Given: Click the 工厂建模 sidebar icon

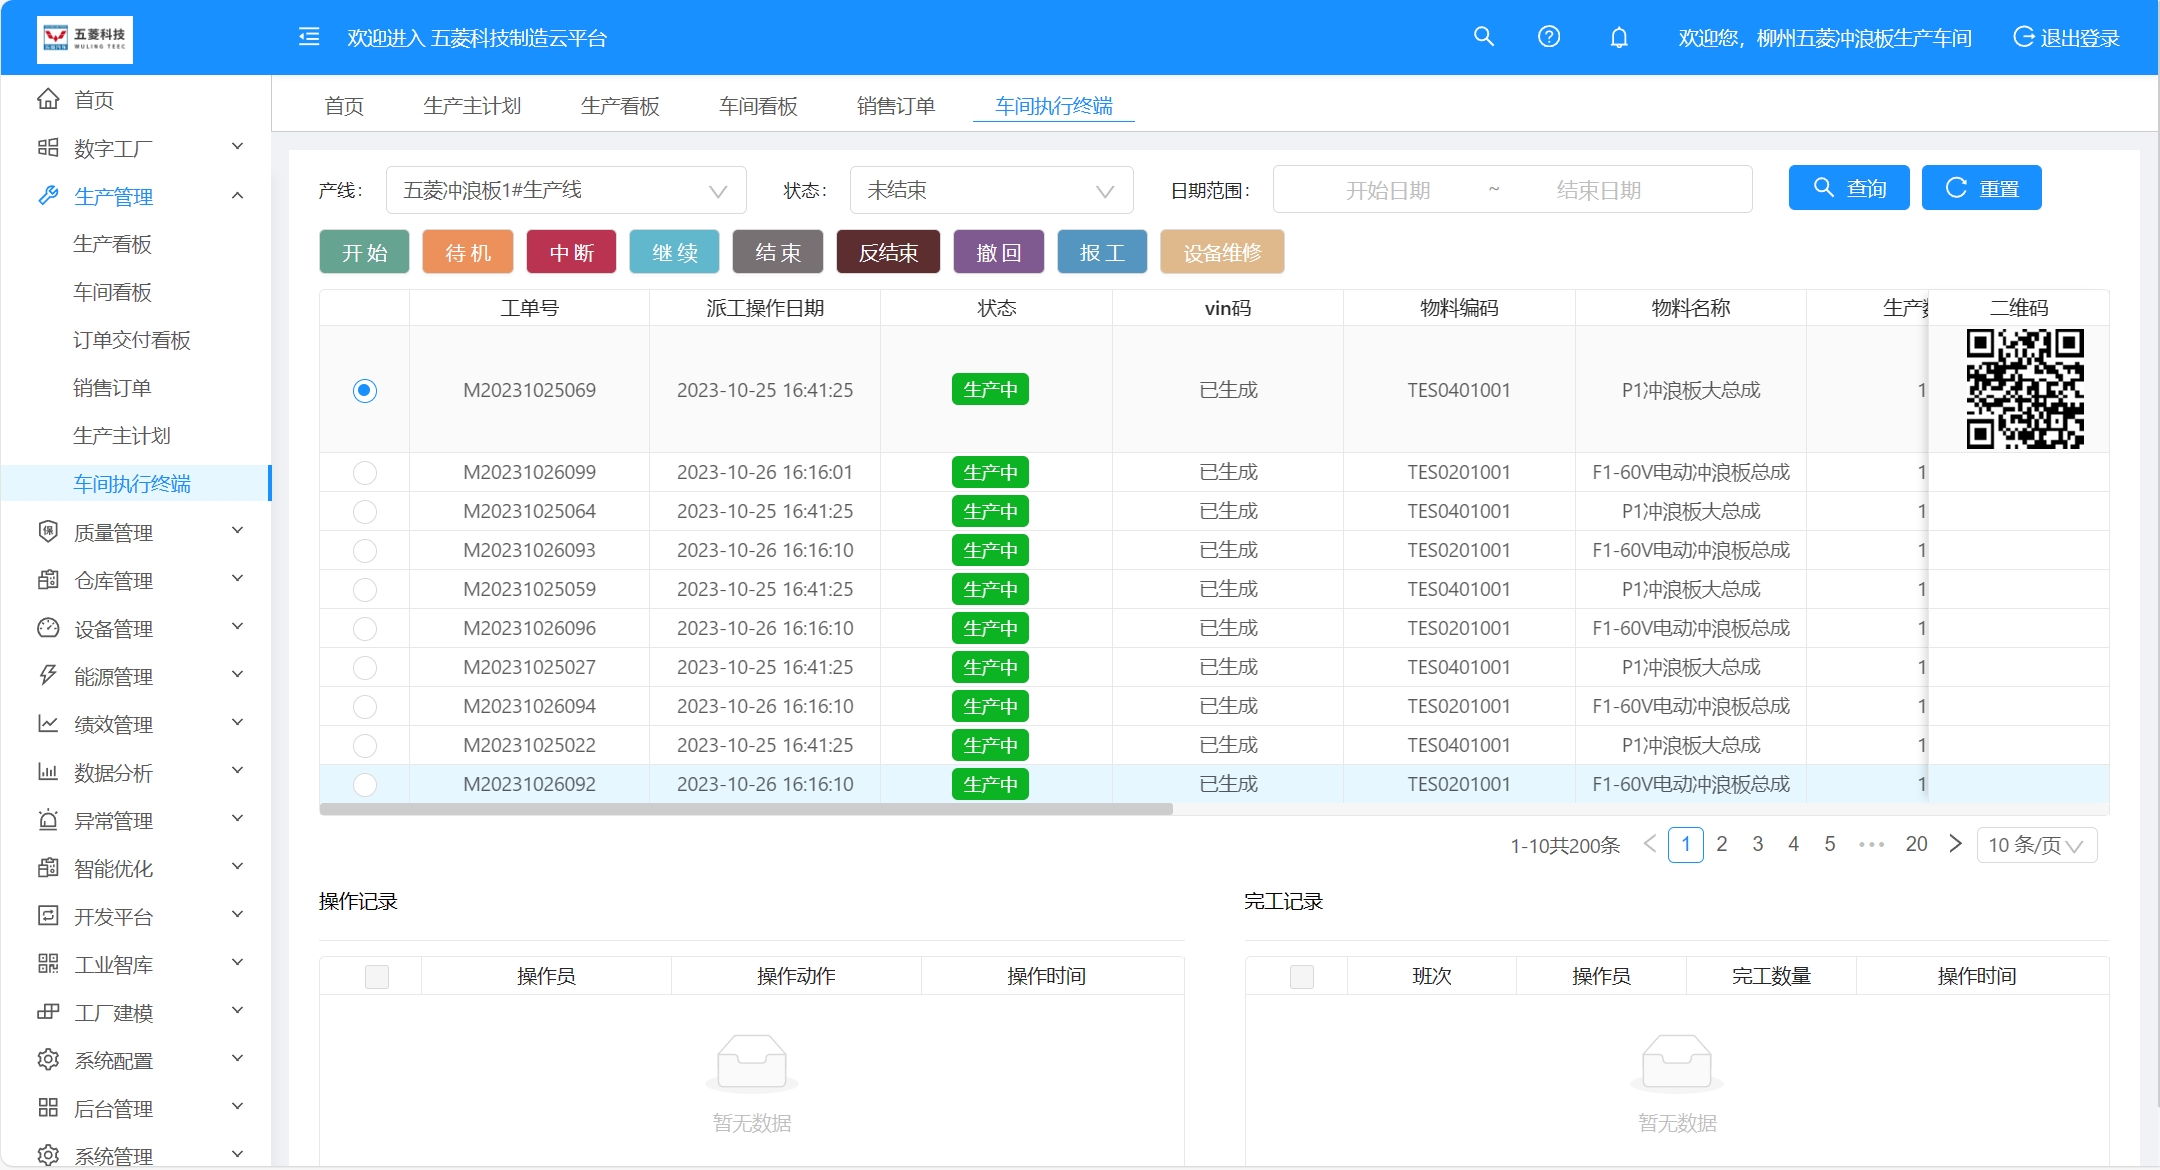Looking at the screenshot, I should pos(48,1011).
